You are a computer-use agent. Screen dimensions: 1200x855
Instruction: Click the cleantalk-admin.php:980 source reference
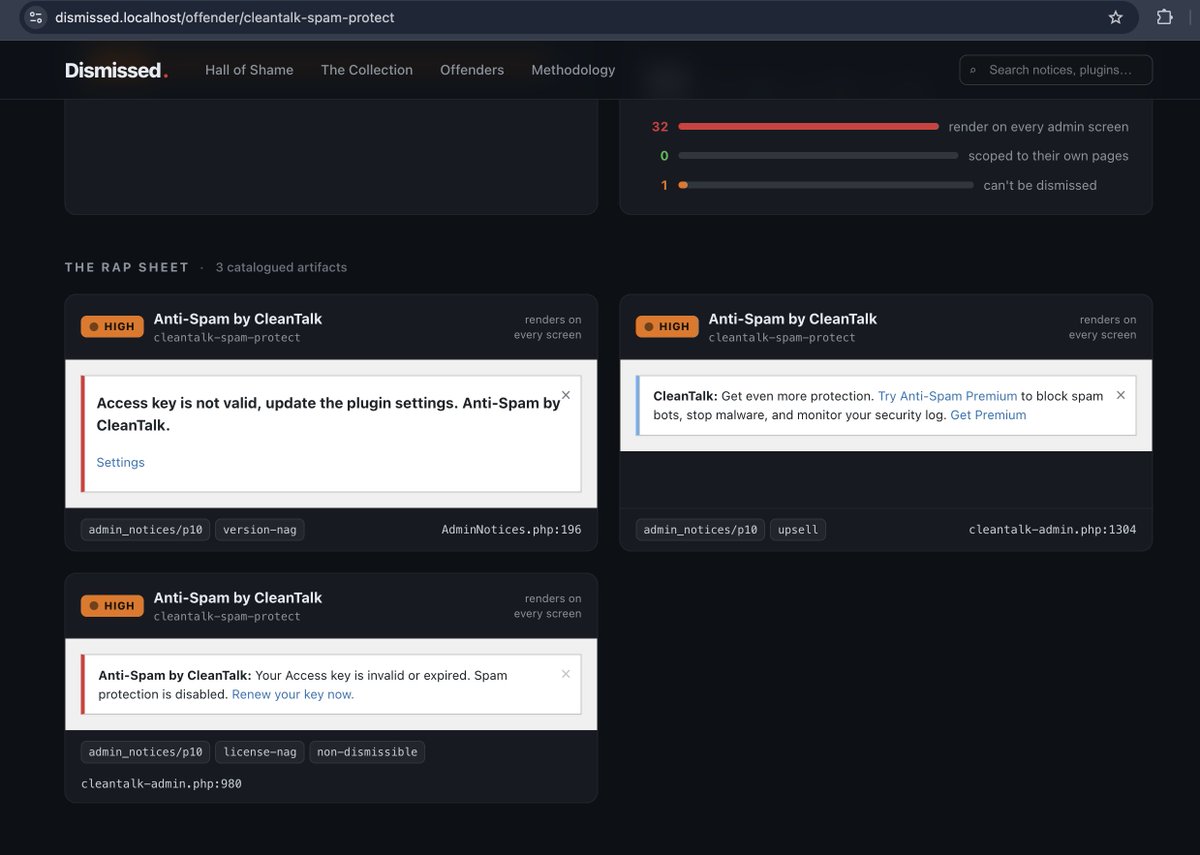pyautogui.click(x=161, y=784)
